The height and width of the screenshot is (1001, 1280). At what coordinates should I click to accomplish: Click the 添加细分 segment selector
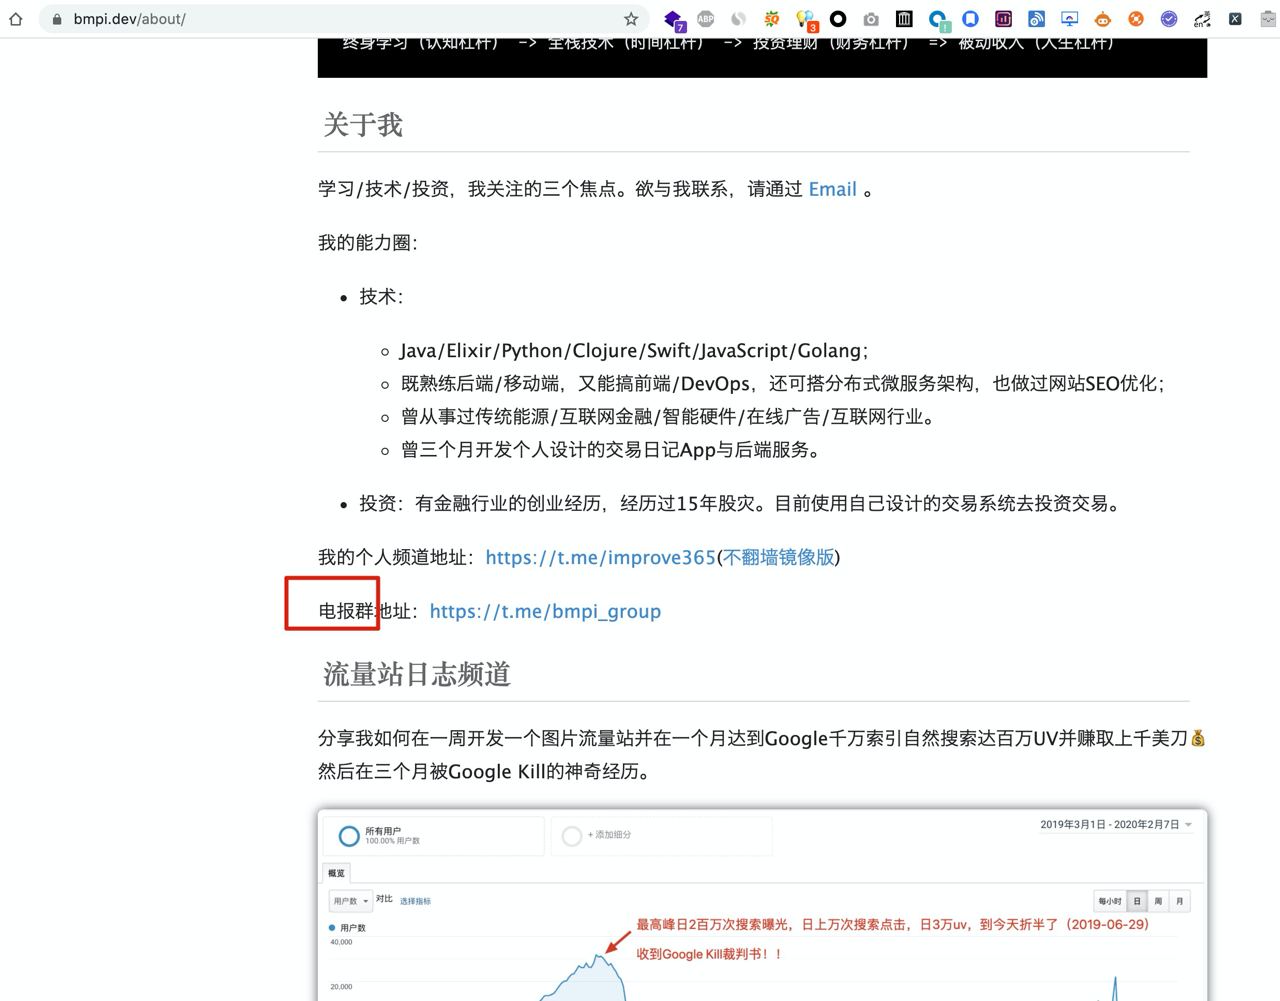coord(608,835)
